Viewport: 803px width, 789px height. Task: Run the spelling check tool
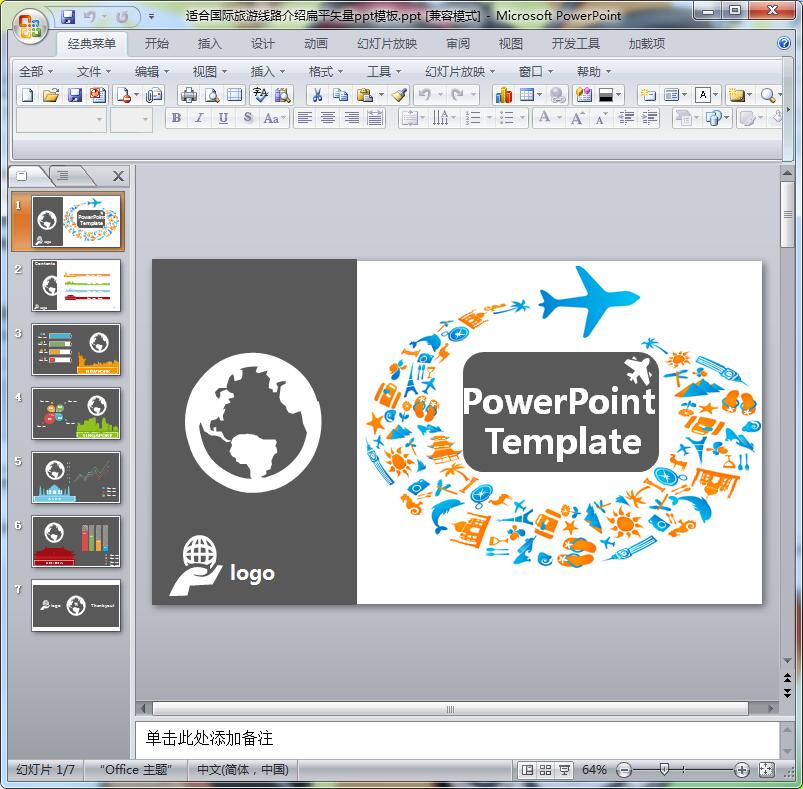(260, 95)
